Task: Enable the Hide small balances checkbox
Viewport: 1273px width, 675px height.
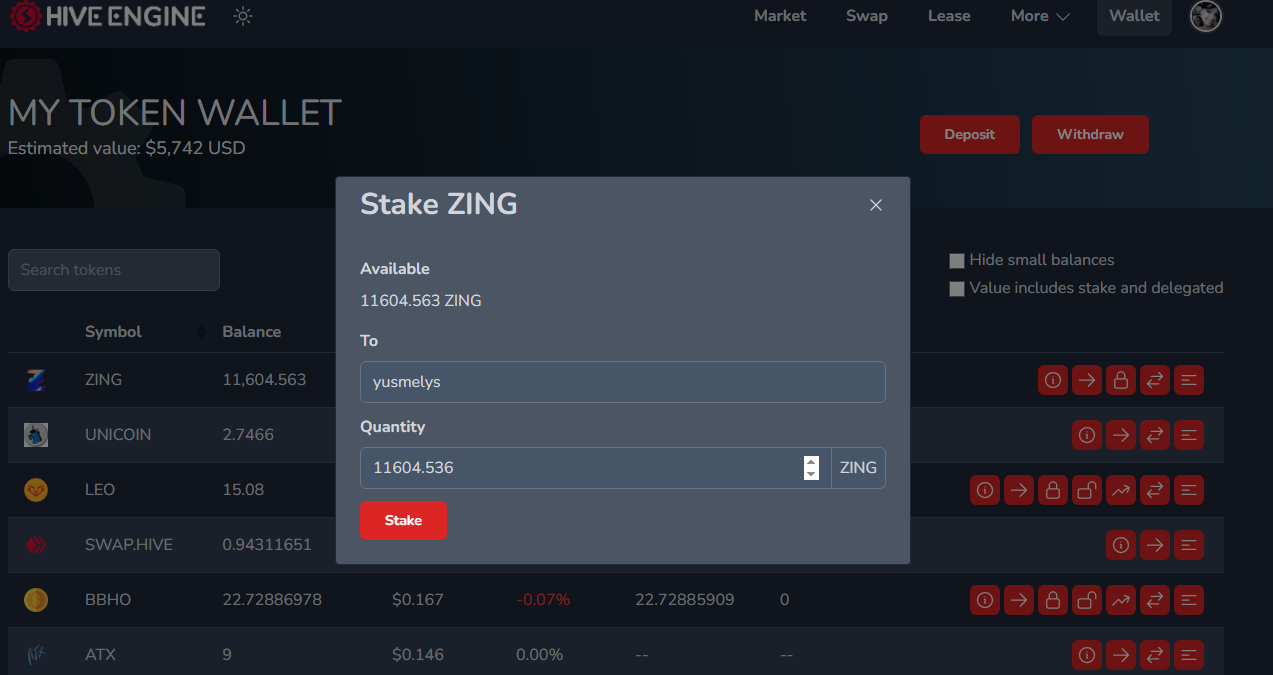Action: 958,260
